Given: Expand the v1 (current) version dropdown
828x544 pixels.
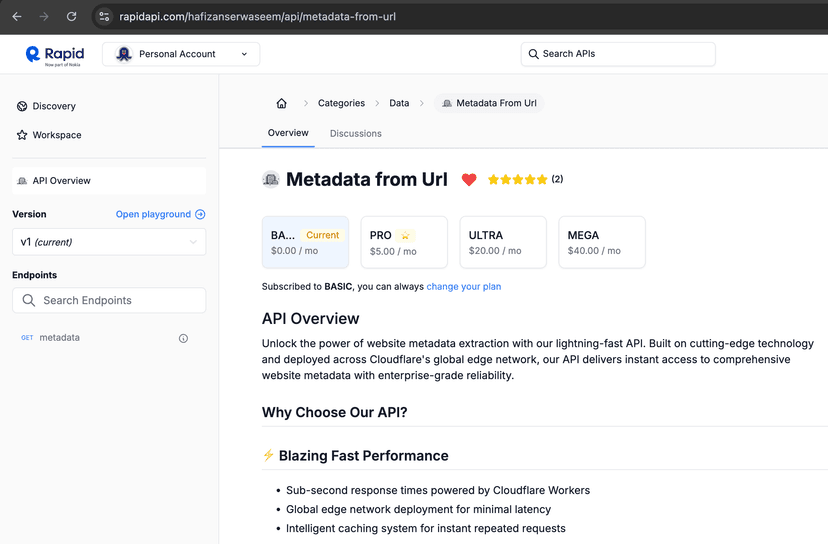Looking at the screenshot, I should (x=109, y=242).
